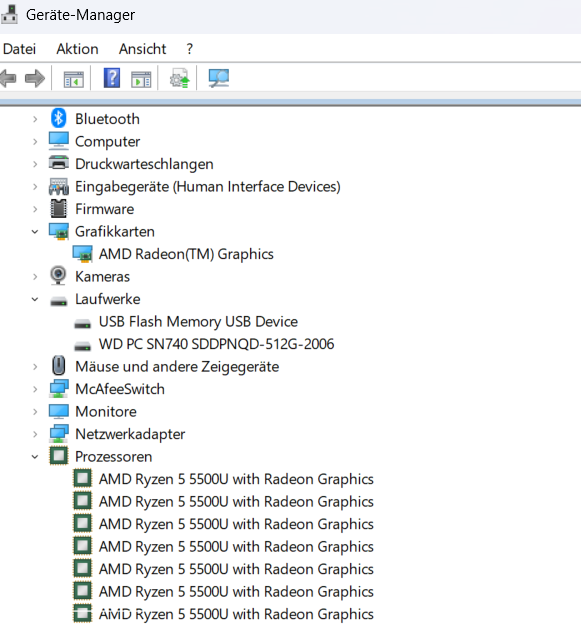Expand the Firmware node
The width and height of the screenshot is (581, 625).
35,209
